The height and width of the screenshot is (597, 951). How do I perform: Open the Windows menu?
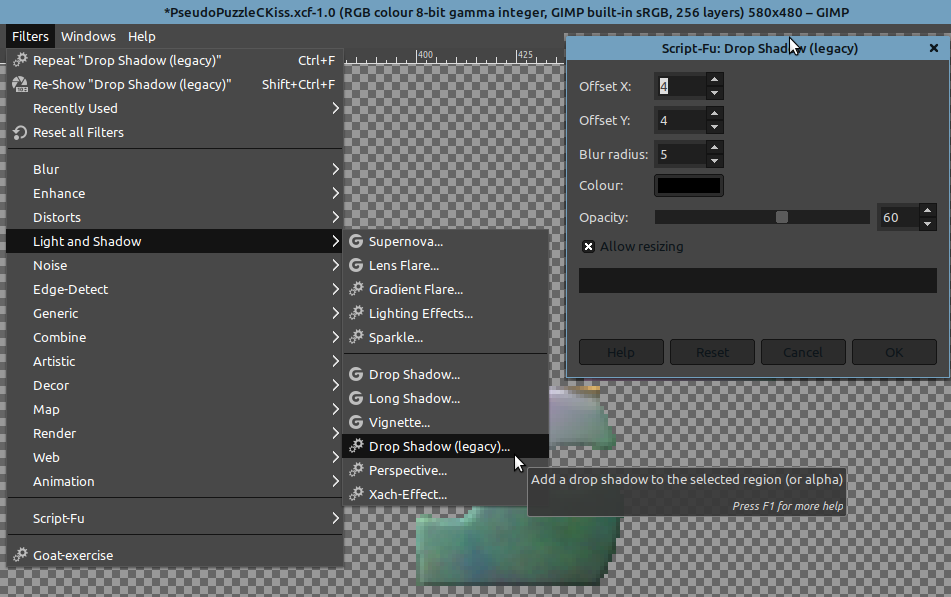88,36
